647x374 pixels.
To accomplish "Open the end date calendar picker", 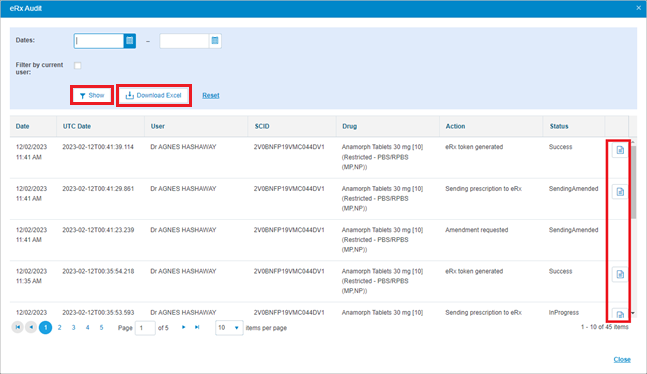I will point(215,41).
